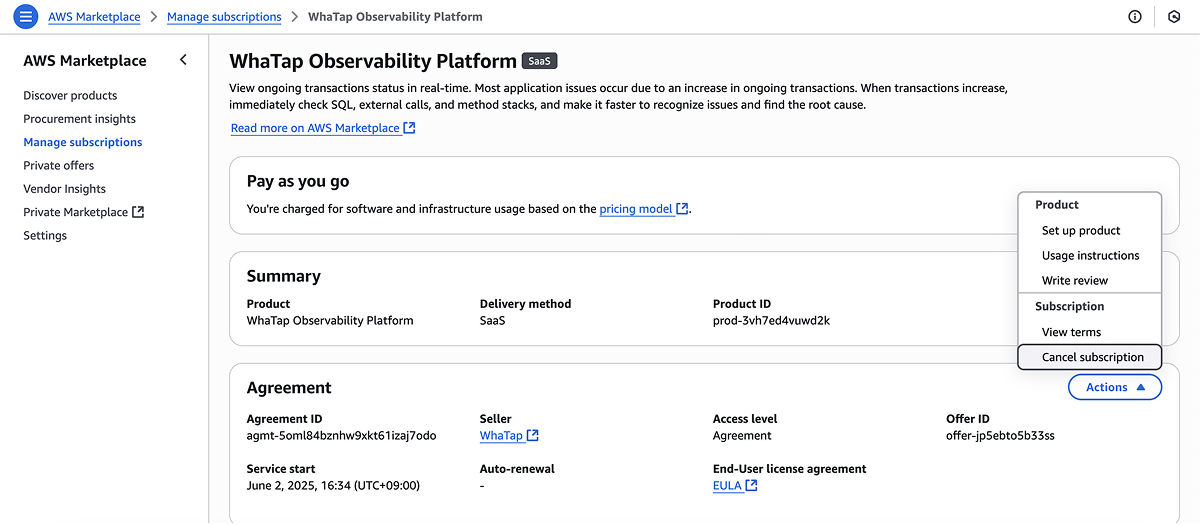Open the EULA link
This screenshot has width=1200, height=525.
tap(735, 486)
